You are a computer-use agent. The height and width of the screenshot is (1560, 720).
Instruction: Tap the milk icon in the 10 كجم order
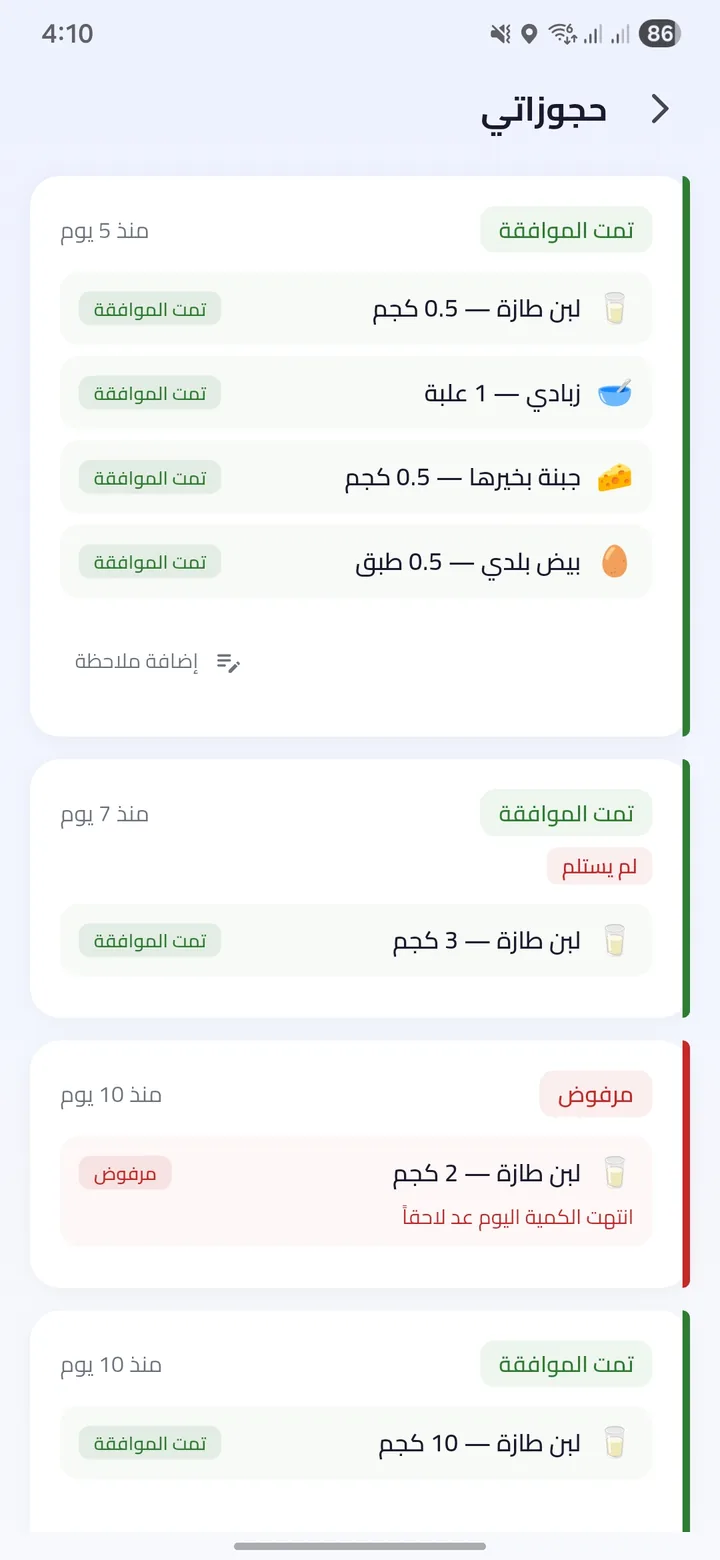click(615, 1443)
